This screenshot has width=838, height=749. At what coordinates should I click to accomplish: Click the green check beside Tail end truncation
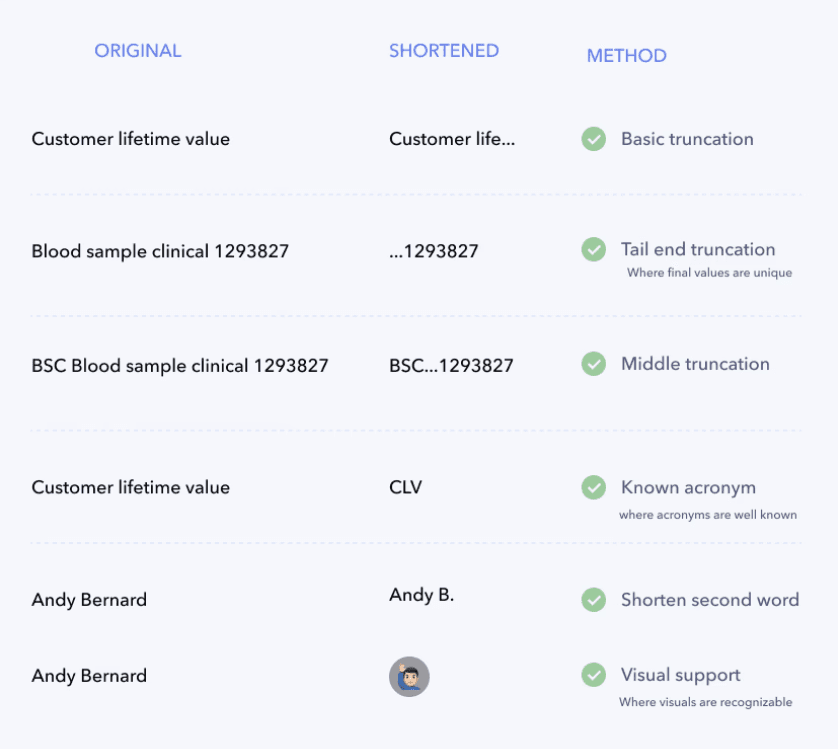[593, 249]
